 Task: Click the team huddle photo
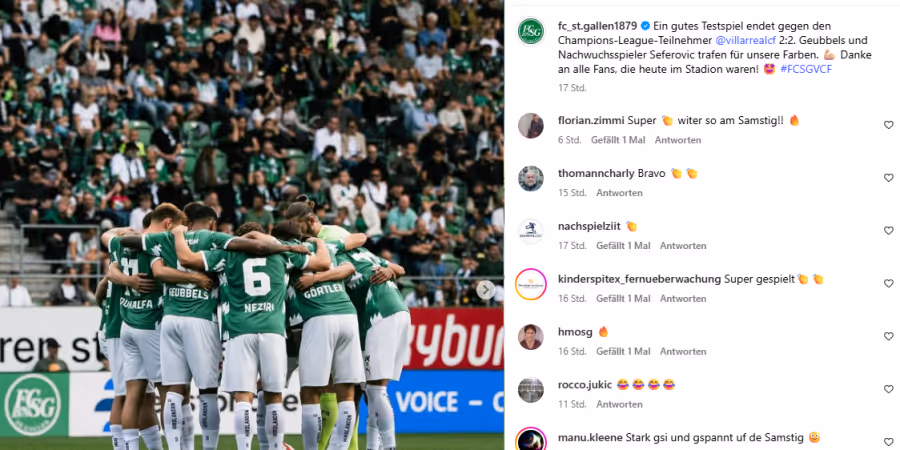click(x=252, y=225)
